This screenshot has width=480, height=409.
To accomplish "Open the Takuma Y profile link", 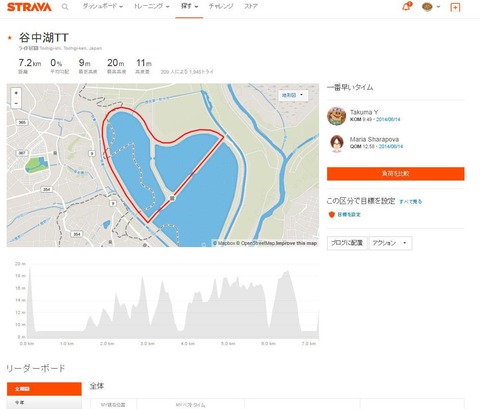I will (364, 112).
